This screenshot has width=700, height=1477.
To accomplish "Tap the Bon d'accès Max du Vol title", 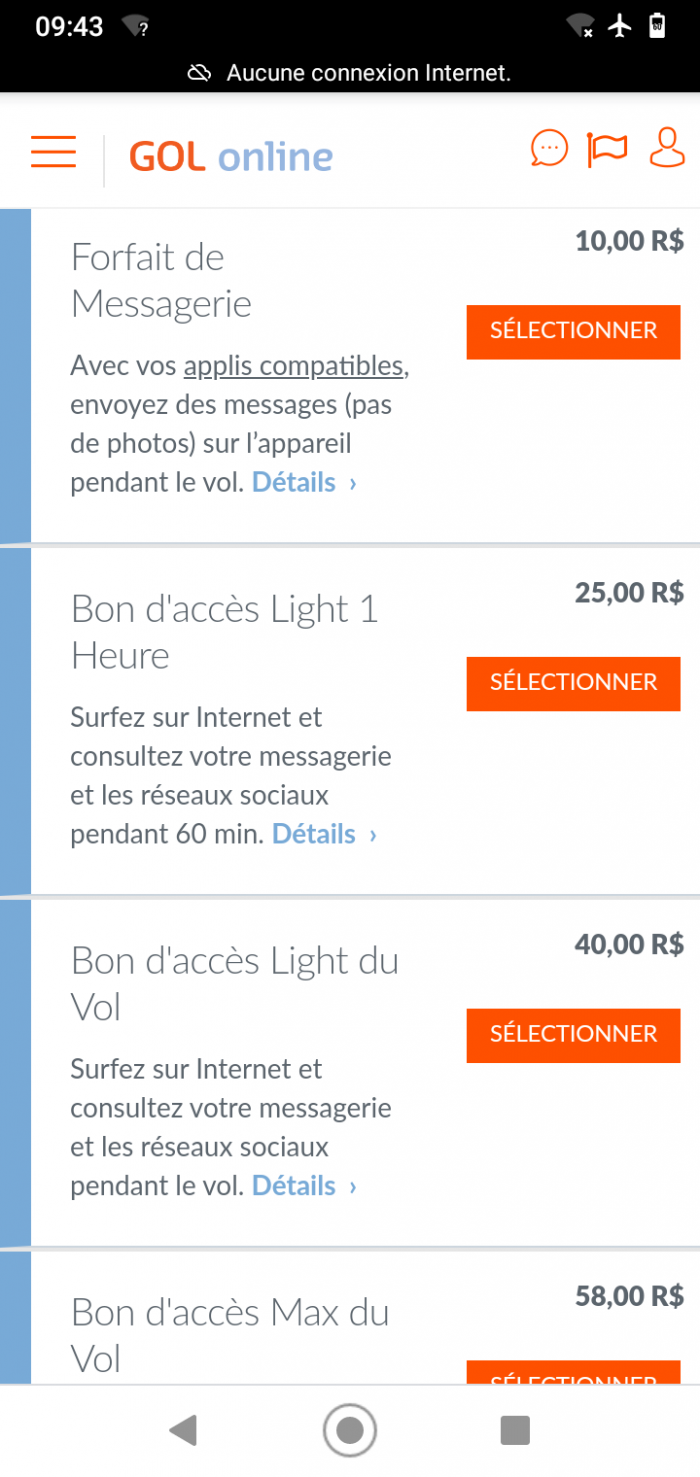I will [230, 1335].
